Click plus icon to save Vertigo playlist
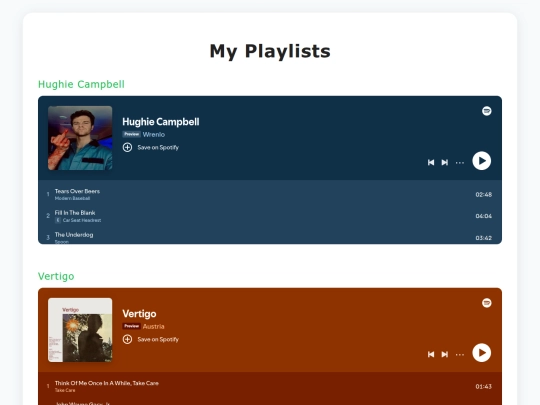The image size is (540, 405). [127, 339]
